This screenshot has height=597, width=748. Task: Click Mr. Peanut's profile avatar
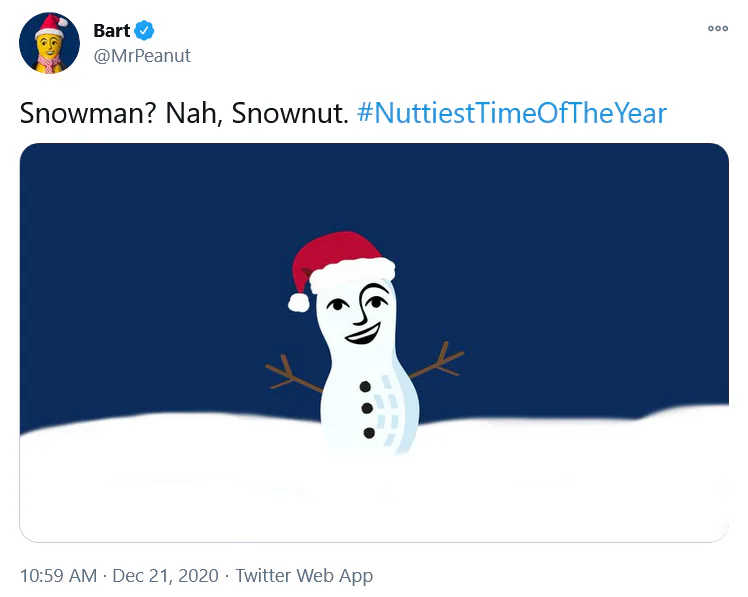point(49,43)
